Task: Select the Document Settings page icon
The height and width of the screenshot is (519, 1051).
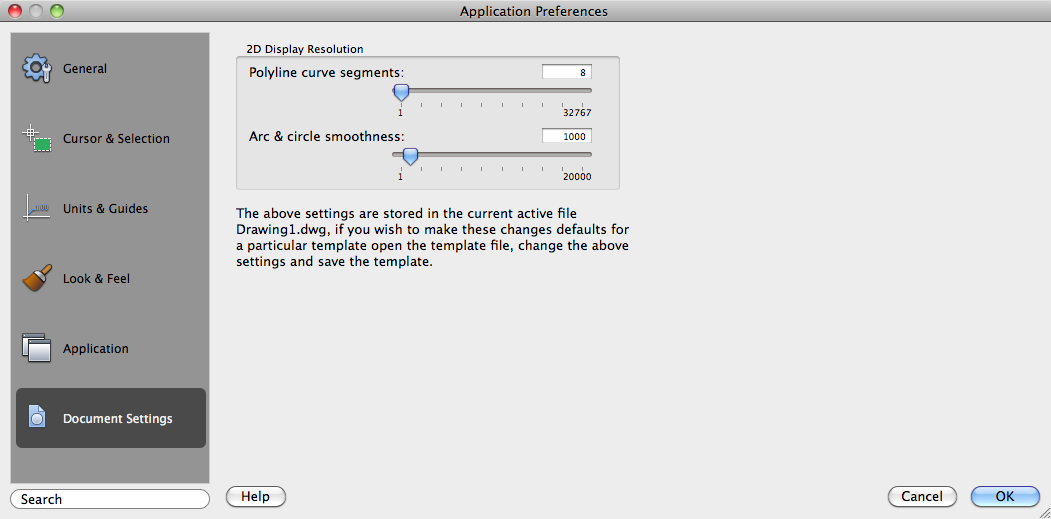Action: point(36,418)
